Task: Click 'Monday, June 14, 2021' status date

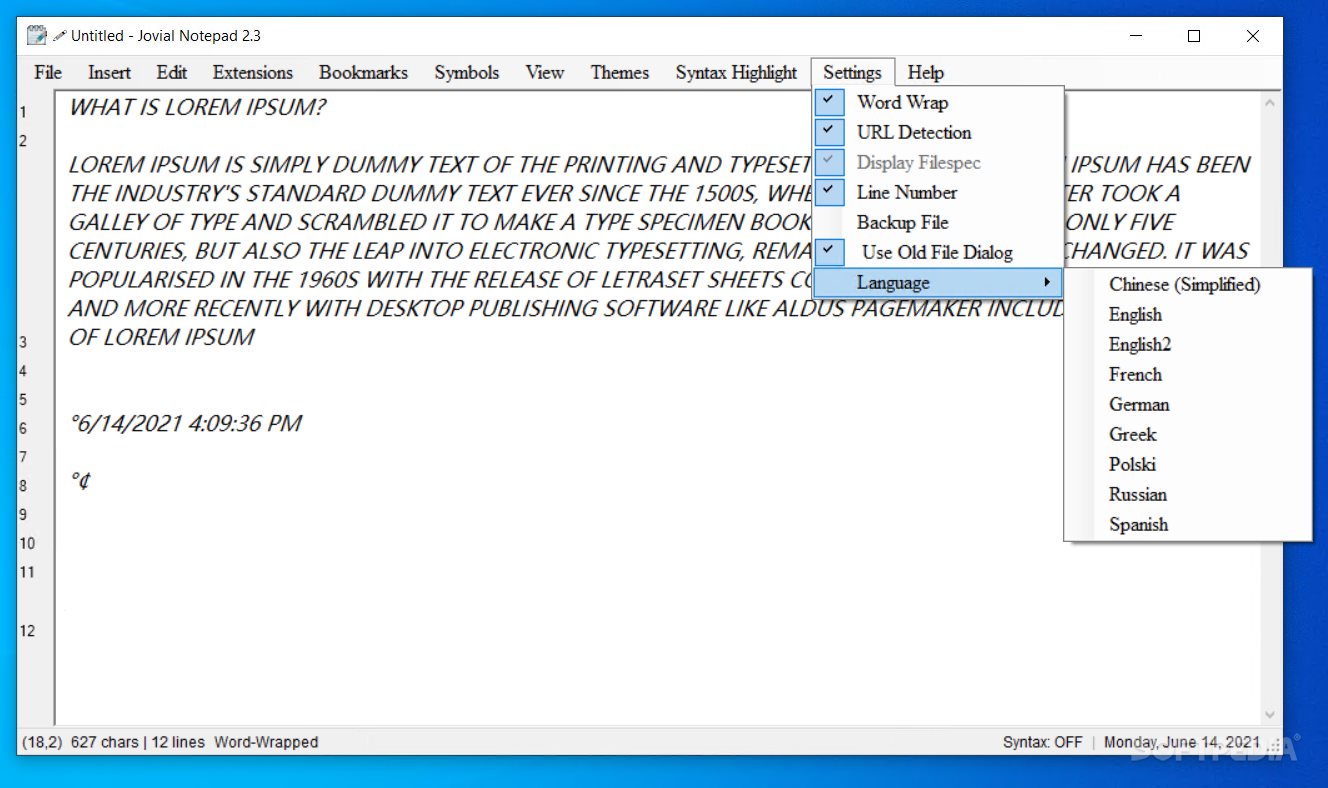Action: tap(1182, 742)
